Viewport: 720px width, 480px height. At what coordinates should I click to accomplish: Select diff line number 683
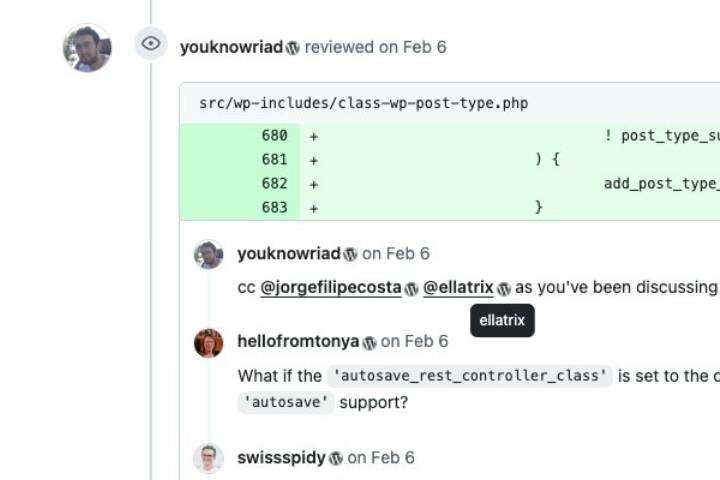274,207
